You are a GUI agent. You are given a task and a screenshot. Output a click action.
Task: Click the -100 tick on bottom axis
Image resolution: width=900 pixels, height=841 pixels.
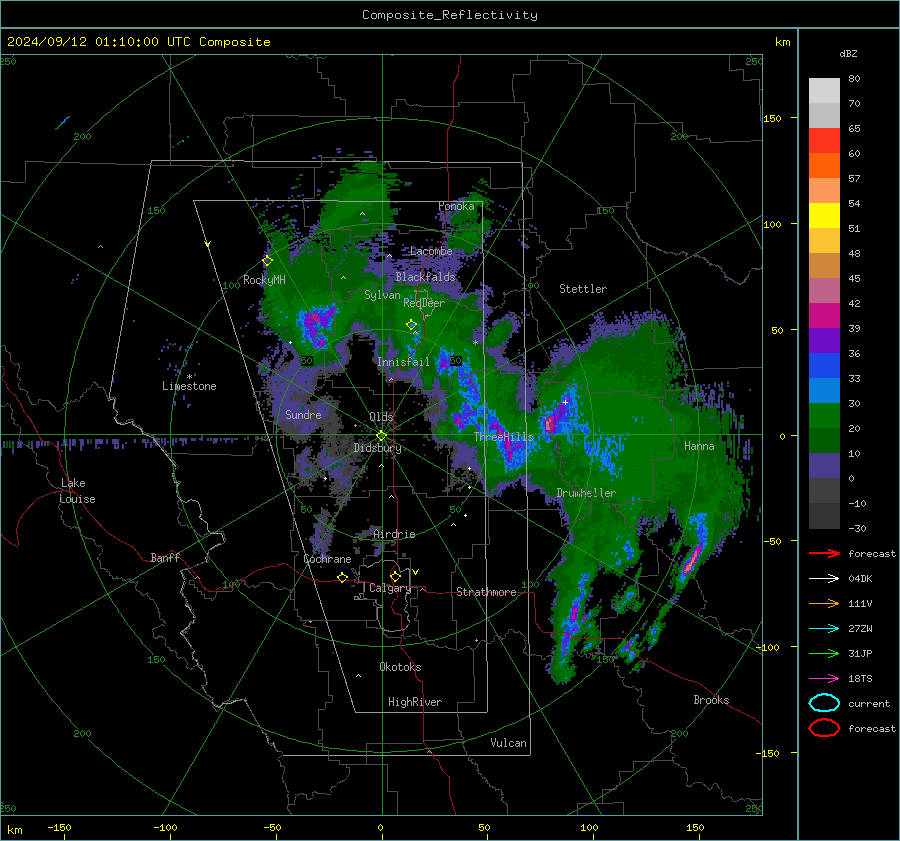165,827
